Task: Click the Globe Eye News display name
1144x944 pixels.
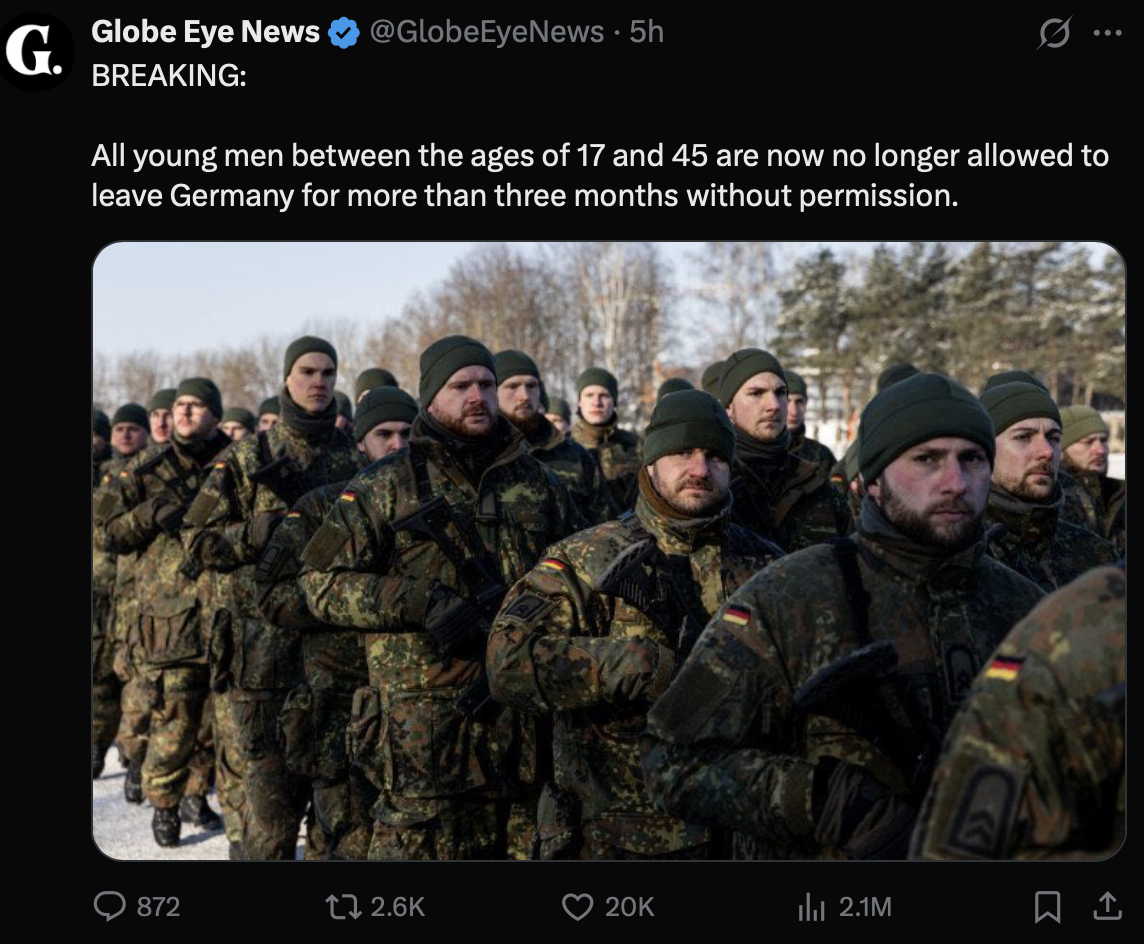Action: click(205, 32)
